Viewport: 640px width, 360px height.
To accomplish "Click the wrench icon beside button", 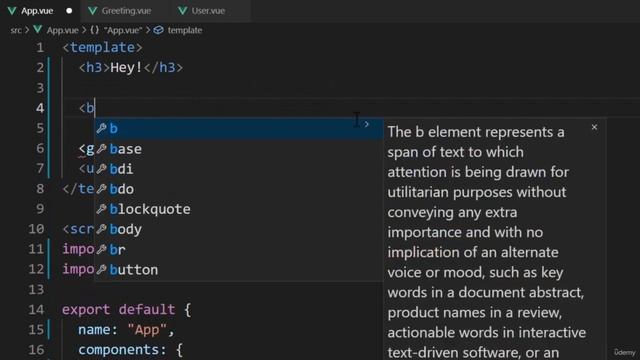I will 102,270.
